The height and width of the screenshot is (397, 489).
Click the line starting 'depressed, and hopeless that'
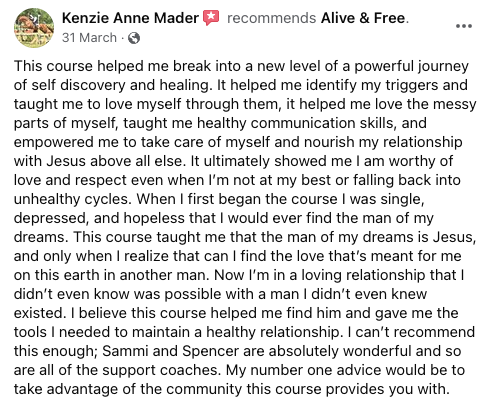pos(224,218)
